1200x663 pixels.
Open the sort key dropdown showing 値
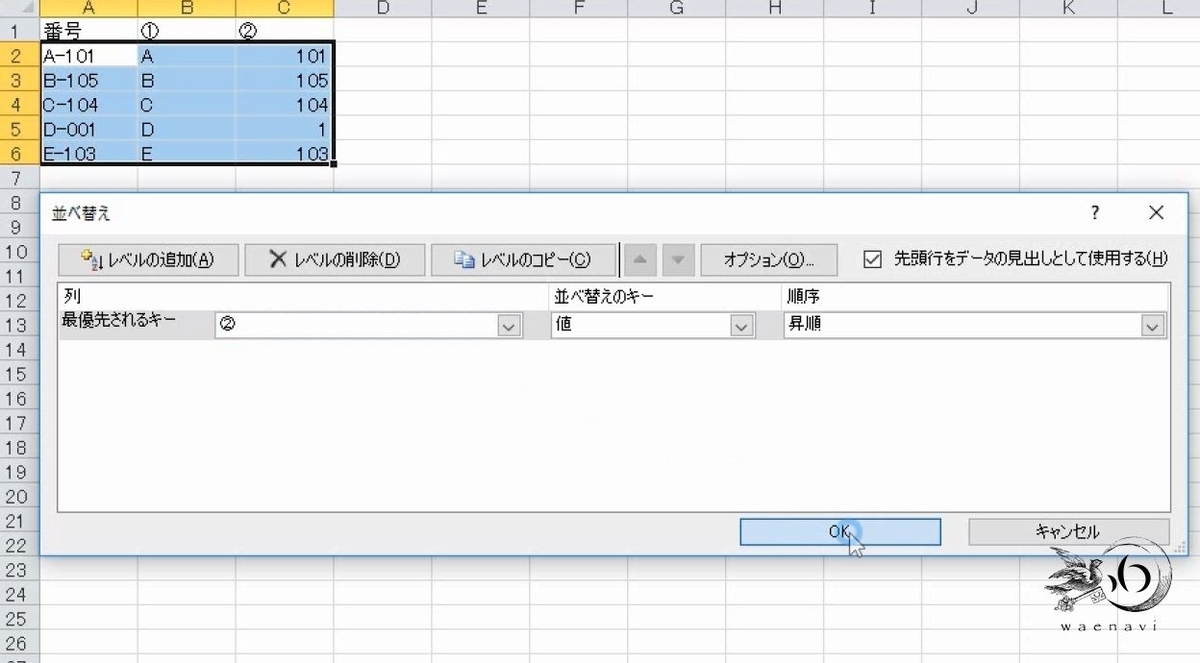(740, 325)
